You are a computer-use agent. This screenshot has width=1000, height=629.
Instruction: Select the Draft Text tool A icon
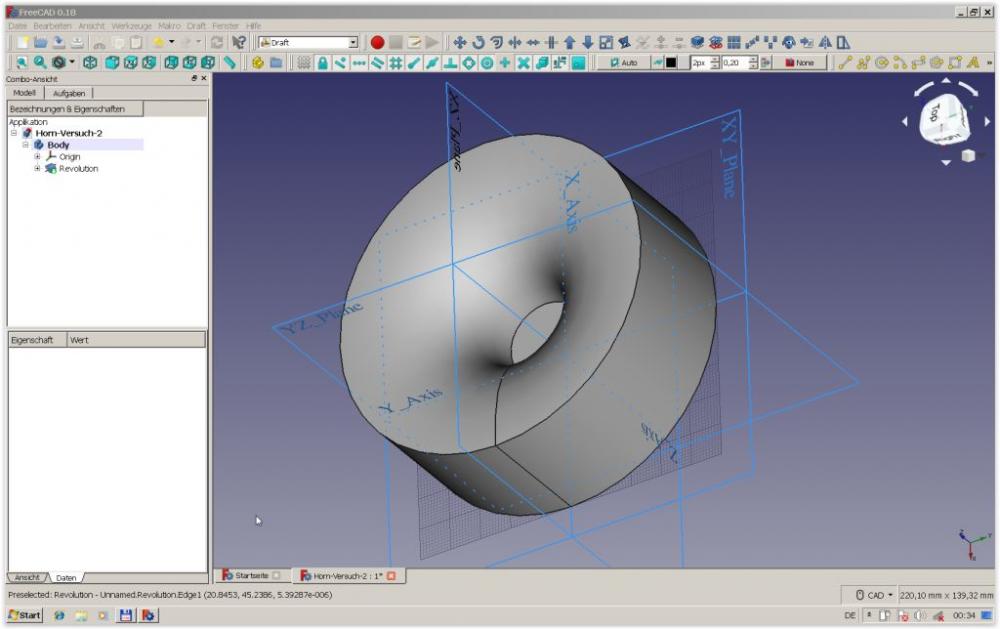pos(973,63)
